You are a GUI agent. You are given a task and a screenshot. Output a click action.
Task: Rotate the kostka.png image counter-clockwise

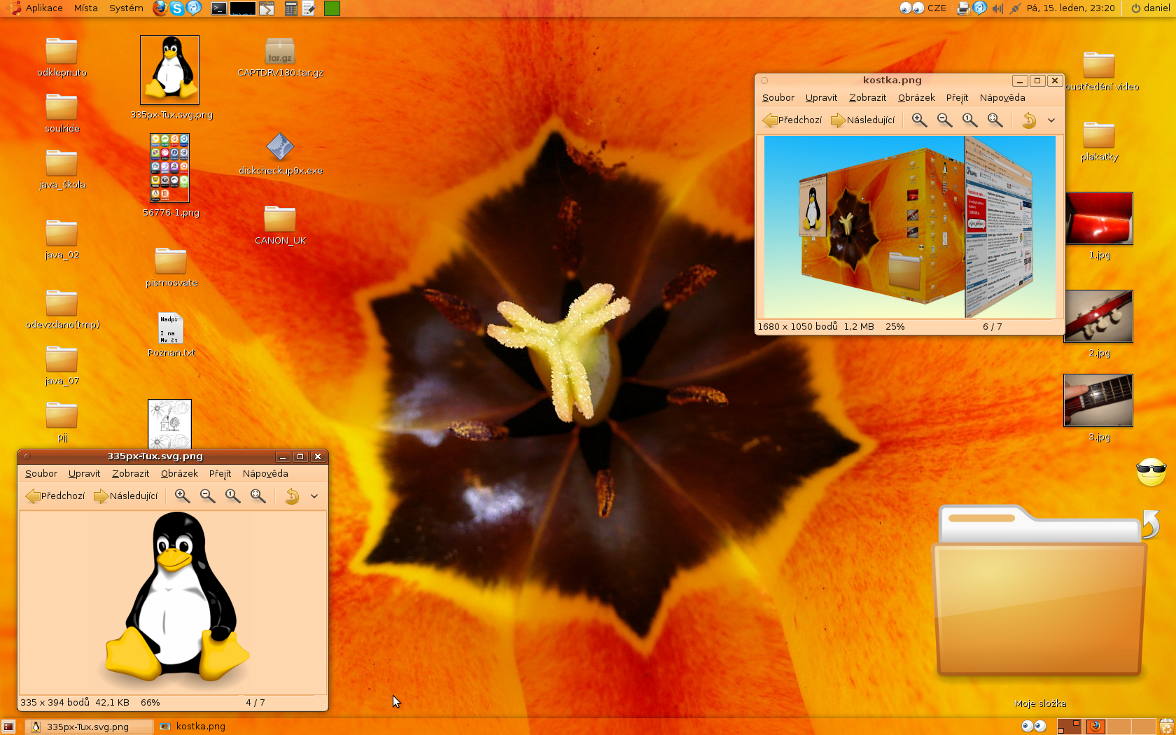[x=1029, y=120]
